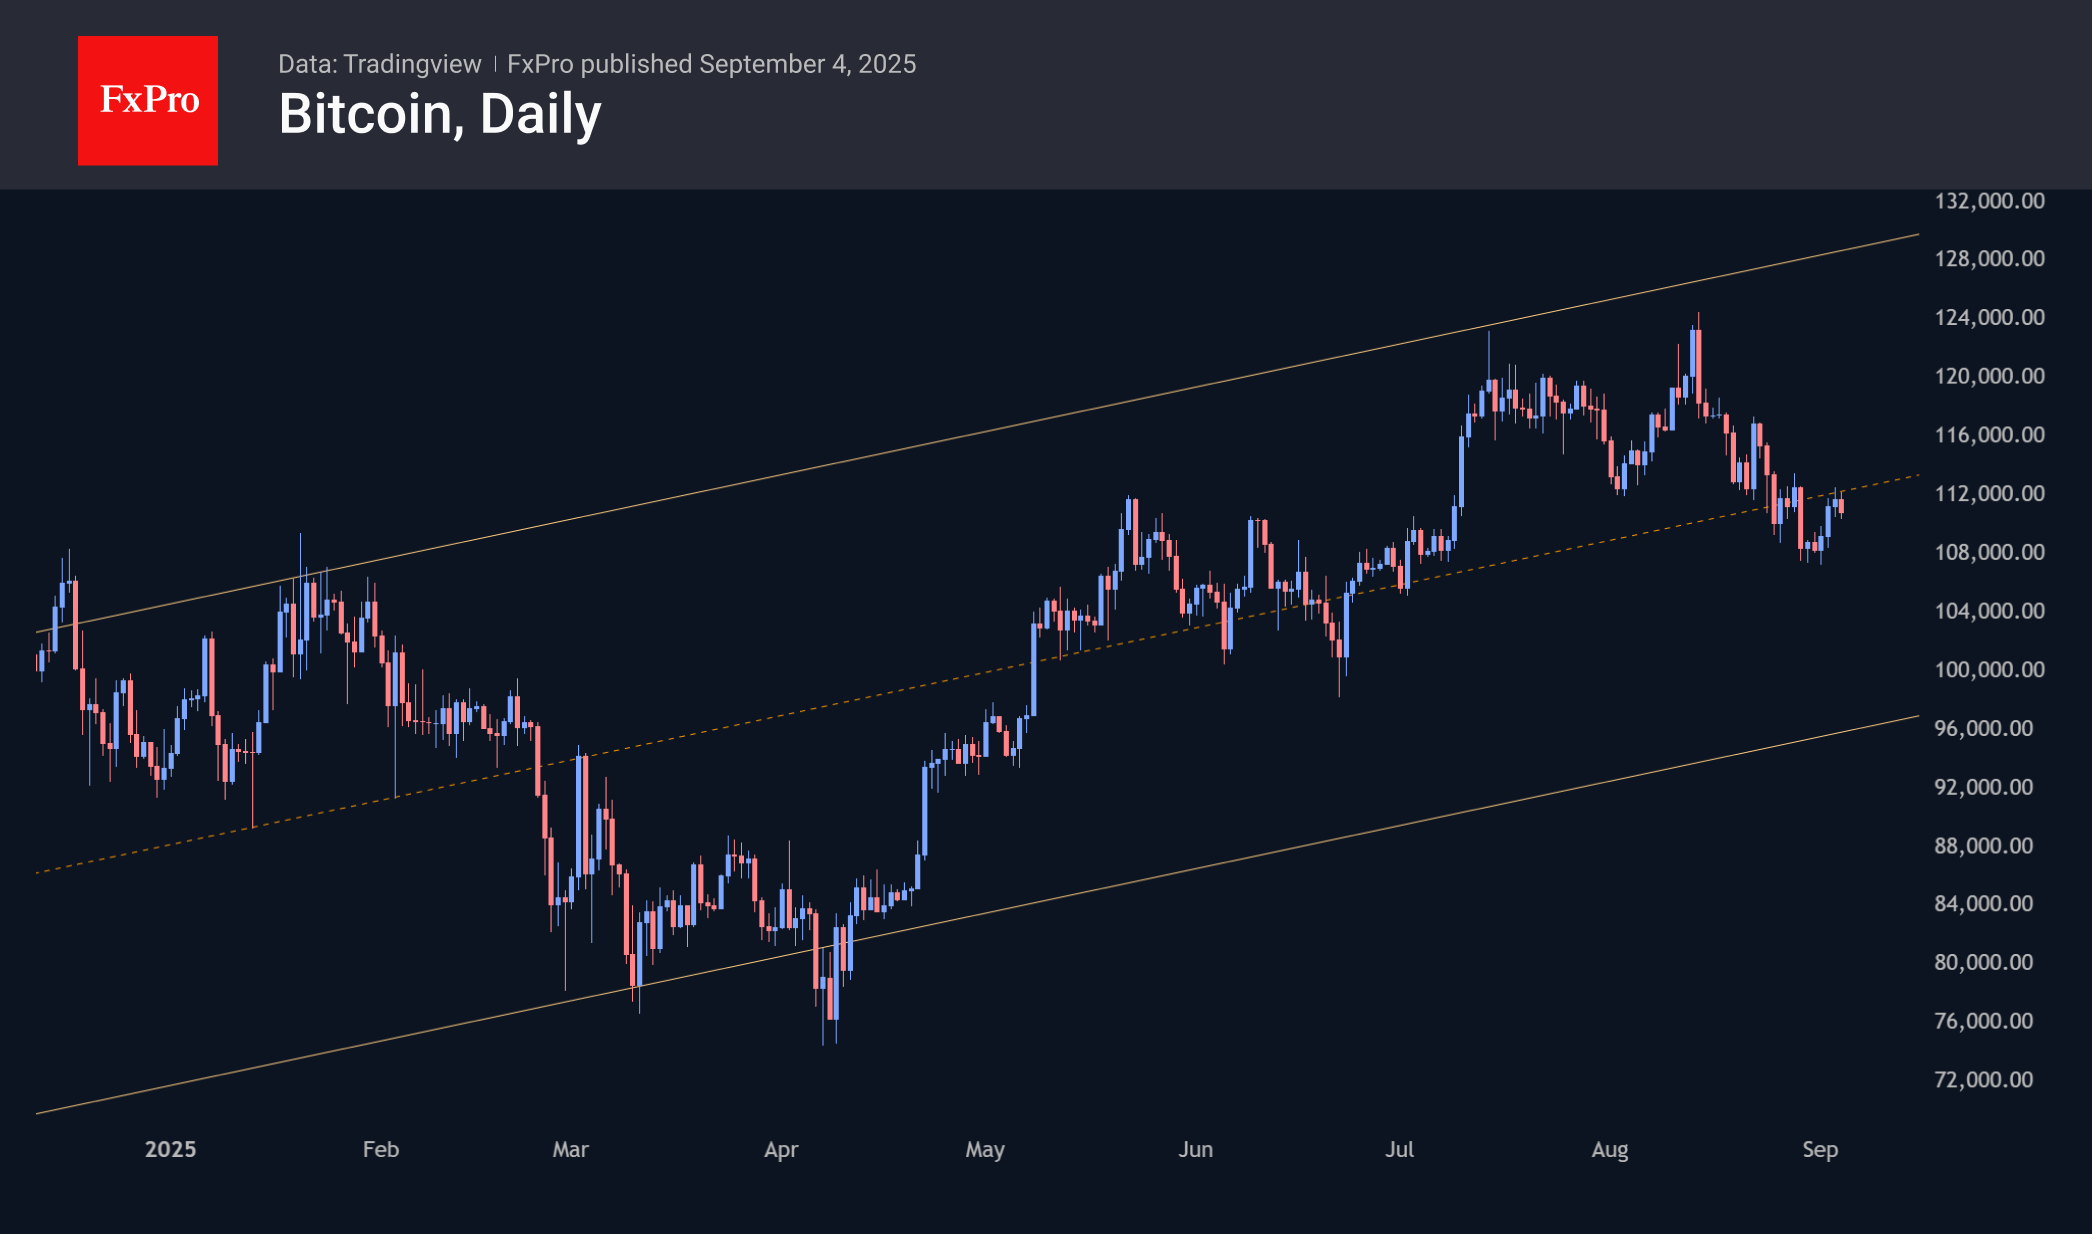Image resolution: width=2092 pixels, height=1234 pixels.
Task: Select the 124,000.00 price axis label
Action: click(1989, 318)
